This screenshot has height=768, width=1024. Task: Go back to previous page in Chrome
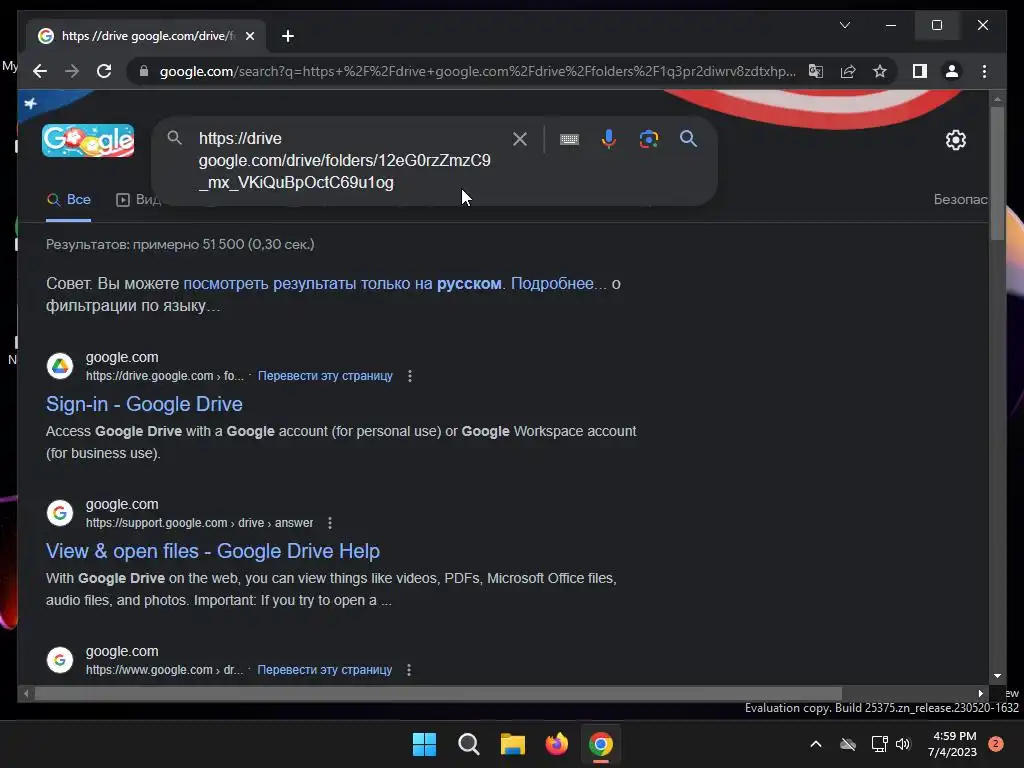point(40,71)
